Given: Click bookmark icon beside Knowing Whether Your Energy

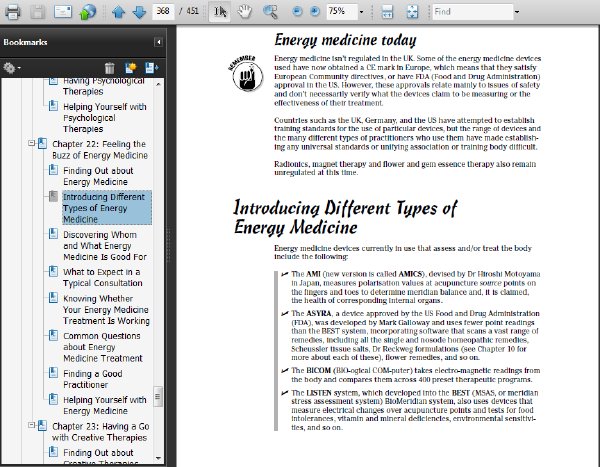Looking at the screenshot, I should pyautogui.click(x=54, y=298).
